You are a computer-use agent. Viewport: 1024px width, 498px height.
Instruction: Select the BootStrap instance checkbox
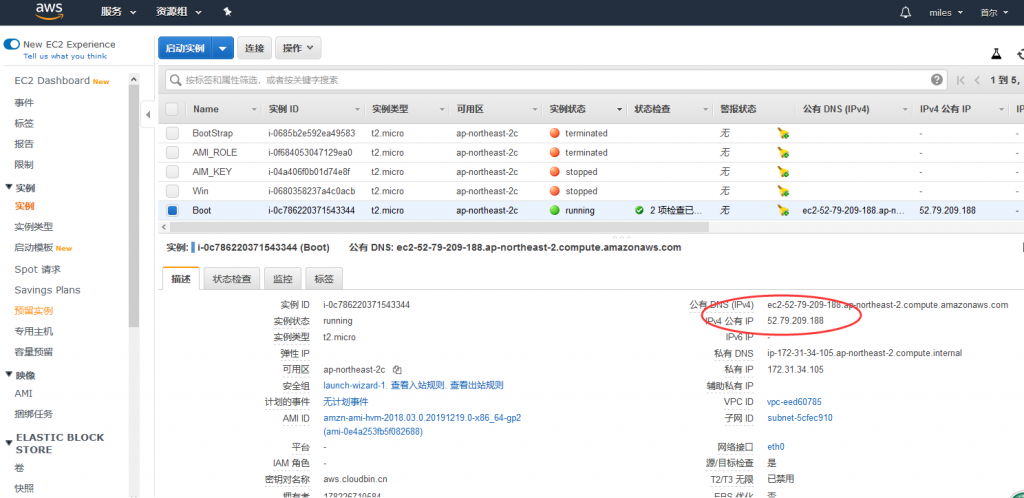click(172, 133)
